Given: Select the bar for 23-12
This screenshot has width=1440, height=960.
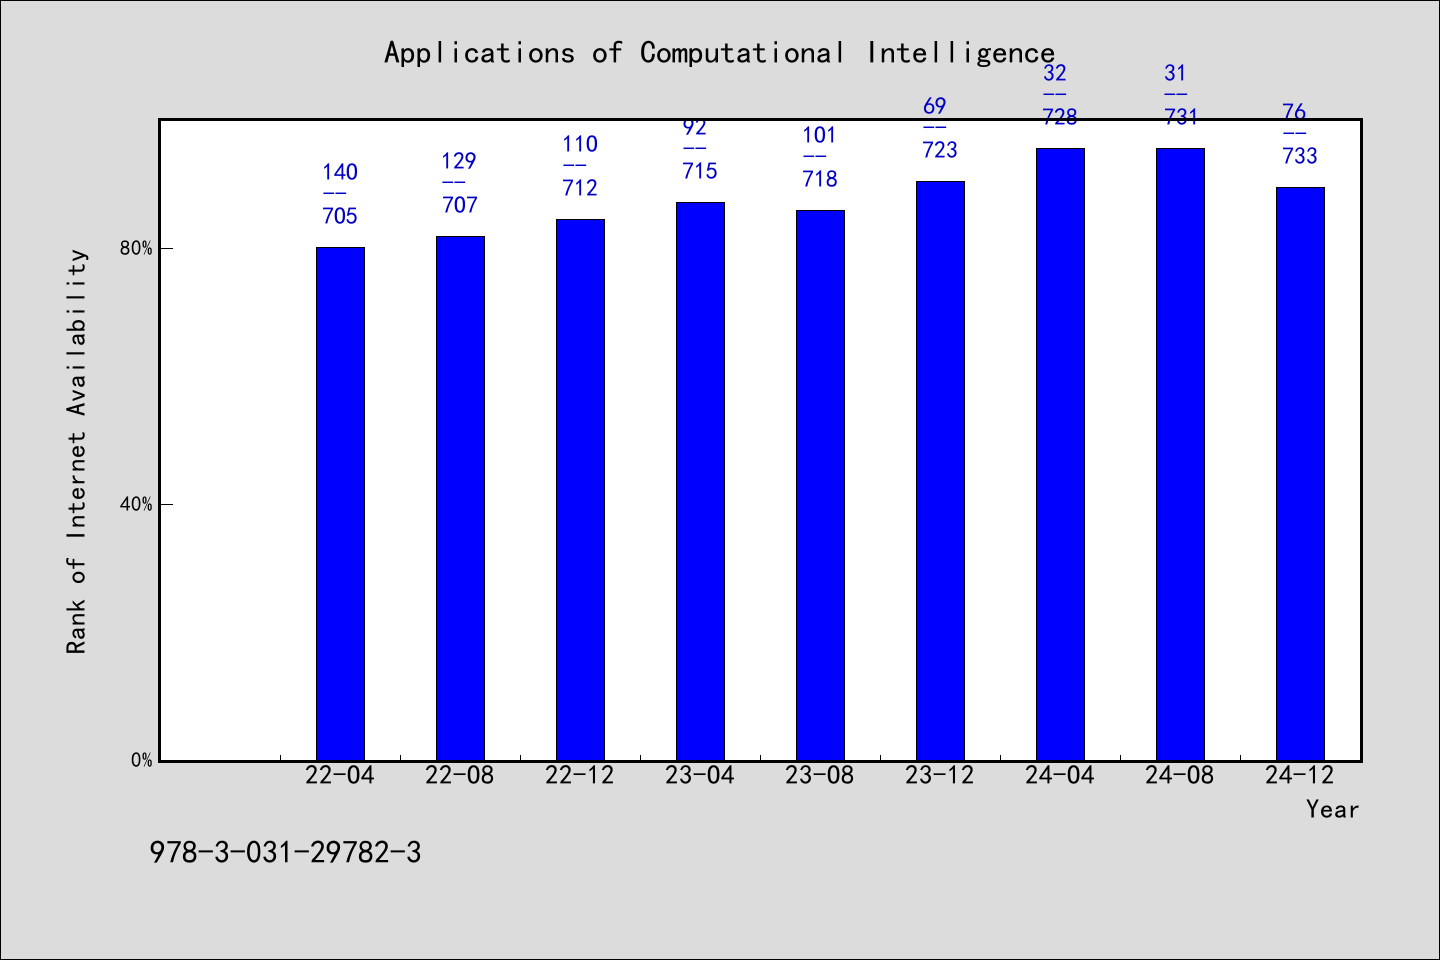Looking at the screenshot, I should [x=940, y=471].
